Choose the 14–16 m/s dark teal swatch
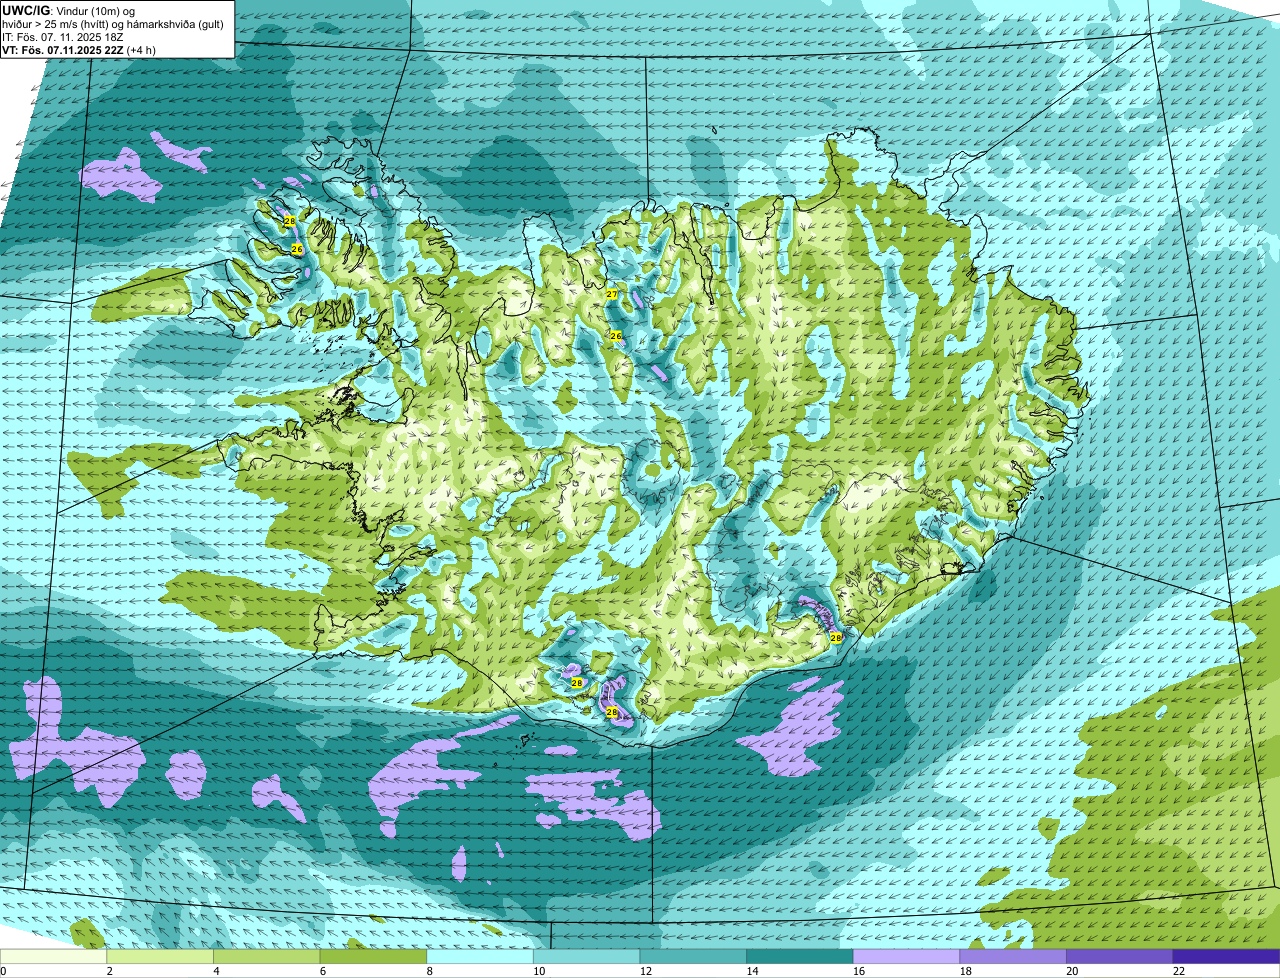Screen dimensions: 1280x978 tap(800, 957)
